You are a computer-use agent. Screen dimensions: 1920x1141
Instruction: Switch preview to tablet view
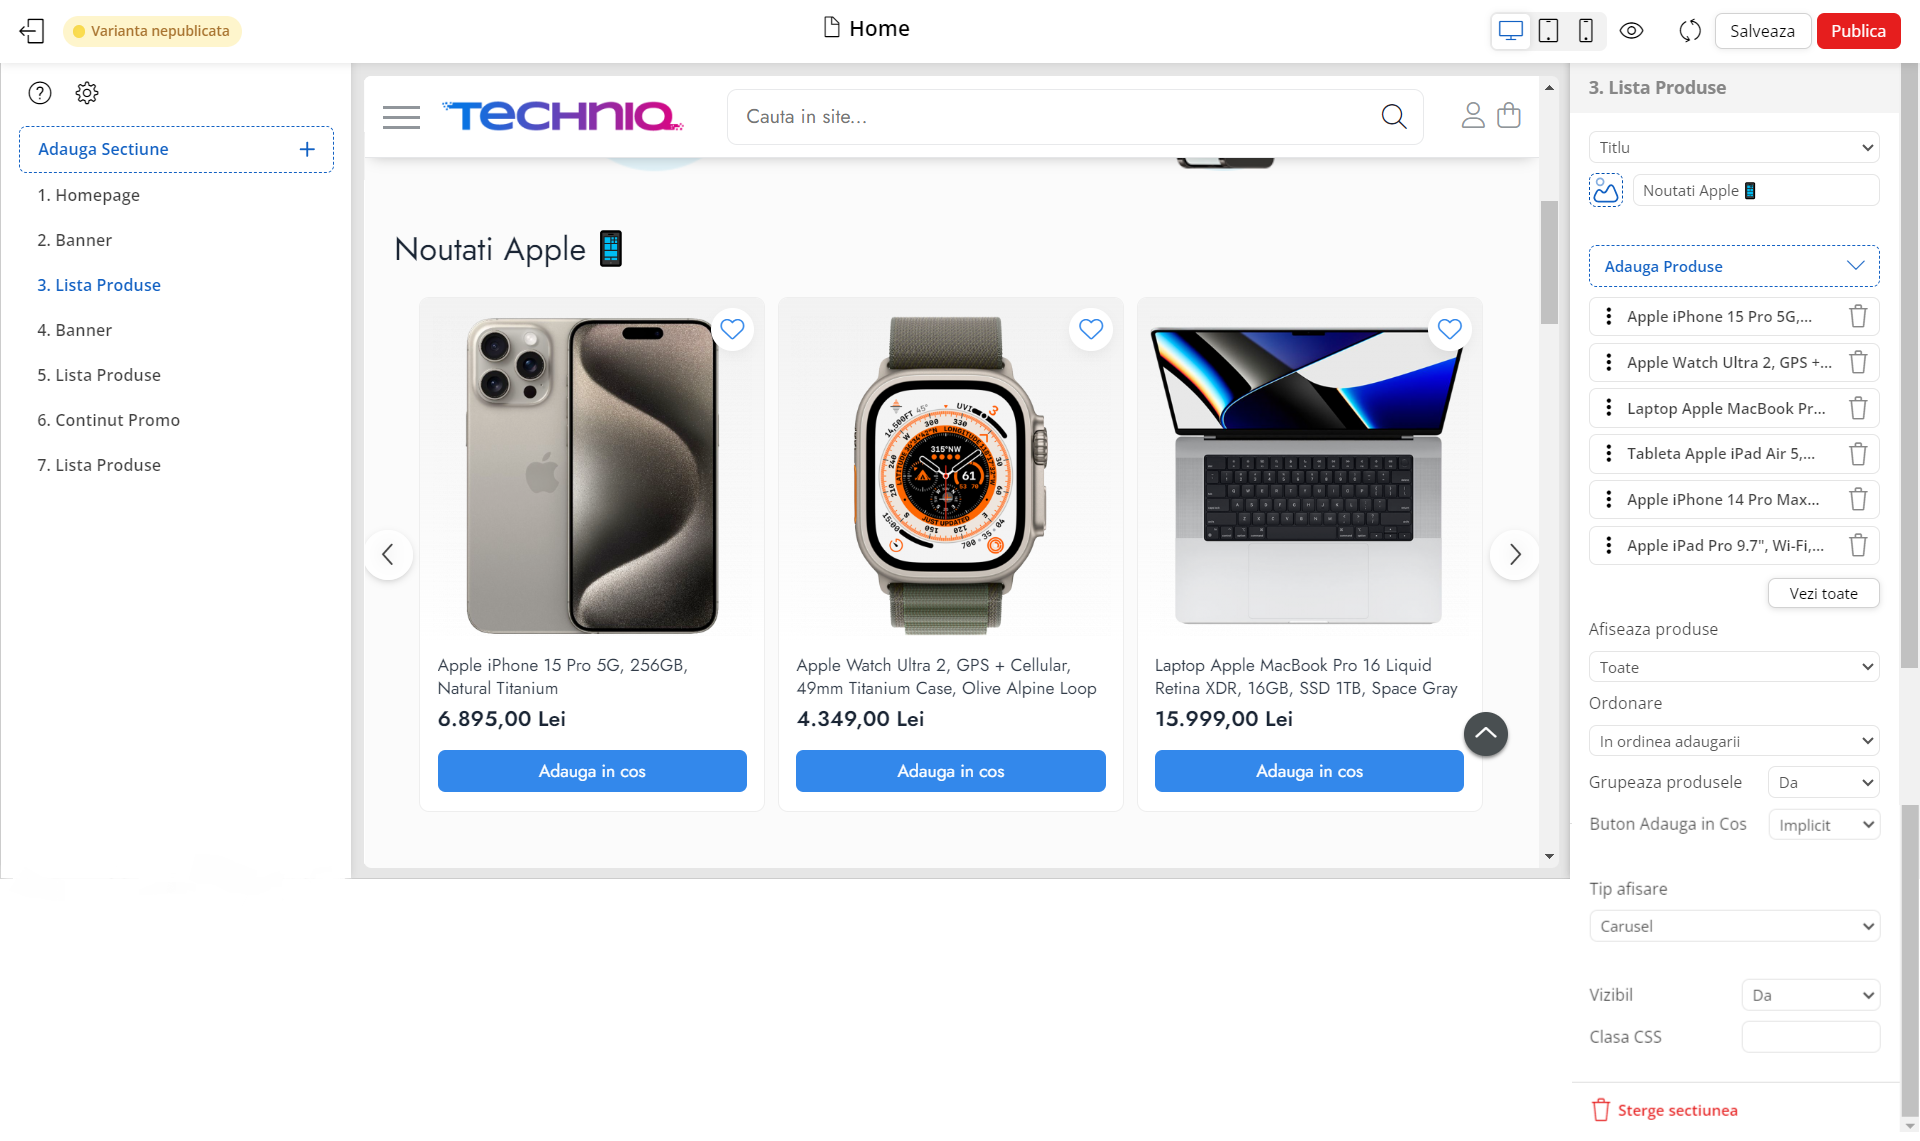click(x=1548, y=31)
